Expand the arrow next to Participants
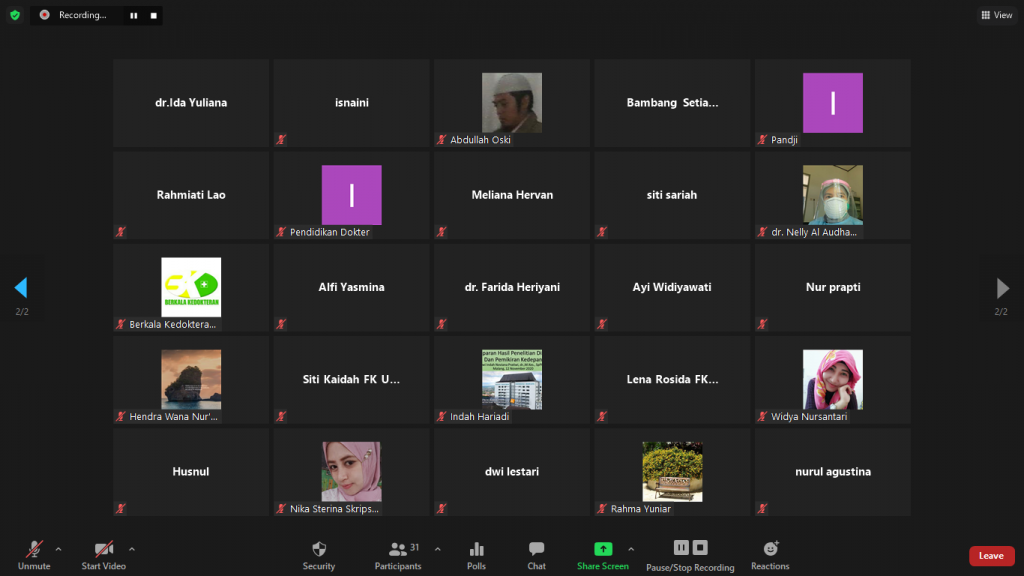 coord(438,549)
